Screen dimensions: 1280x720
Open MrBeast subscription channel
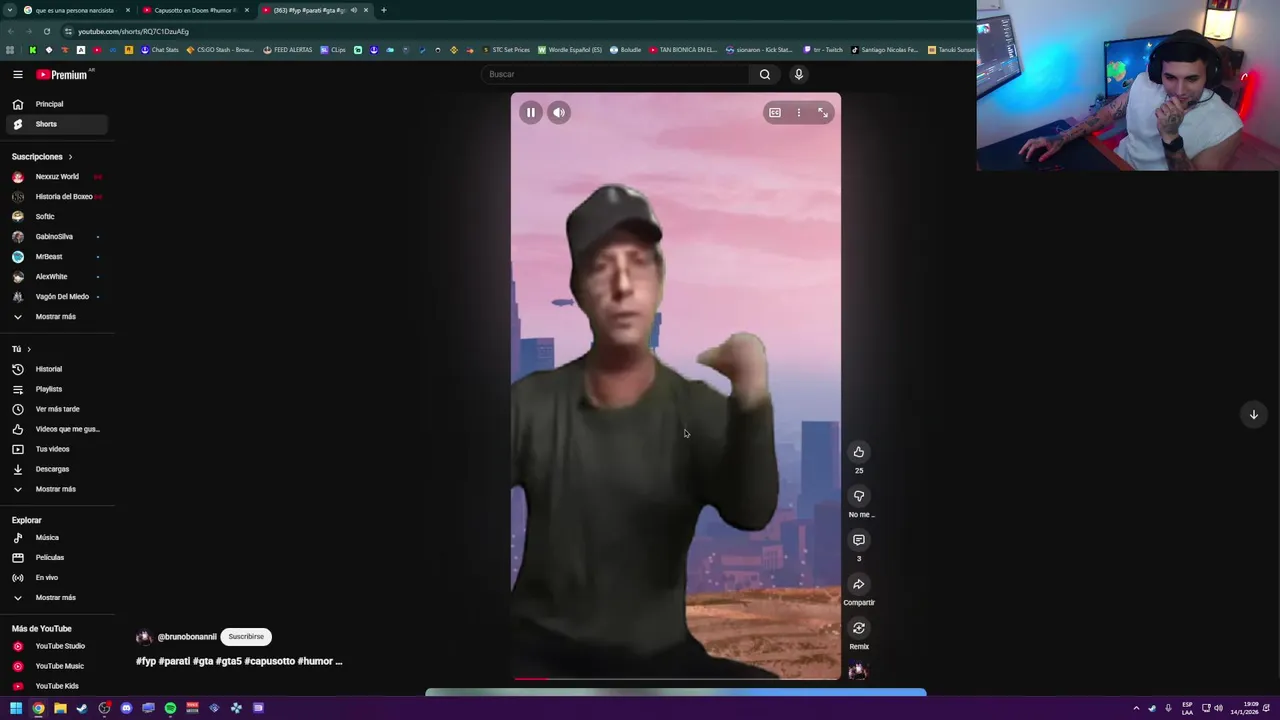pos(55,257)
